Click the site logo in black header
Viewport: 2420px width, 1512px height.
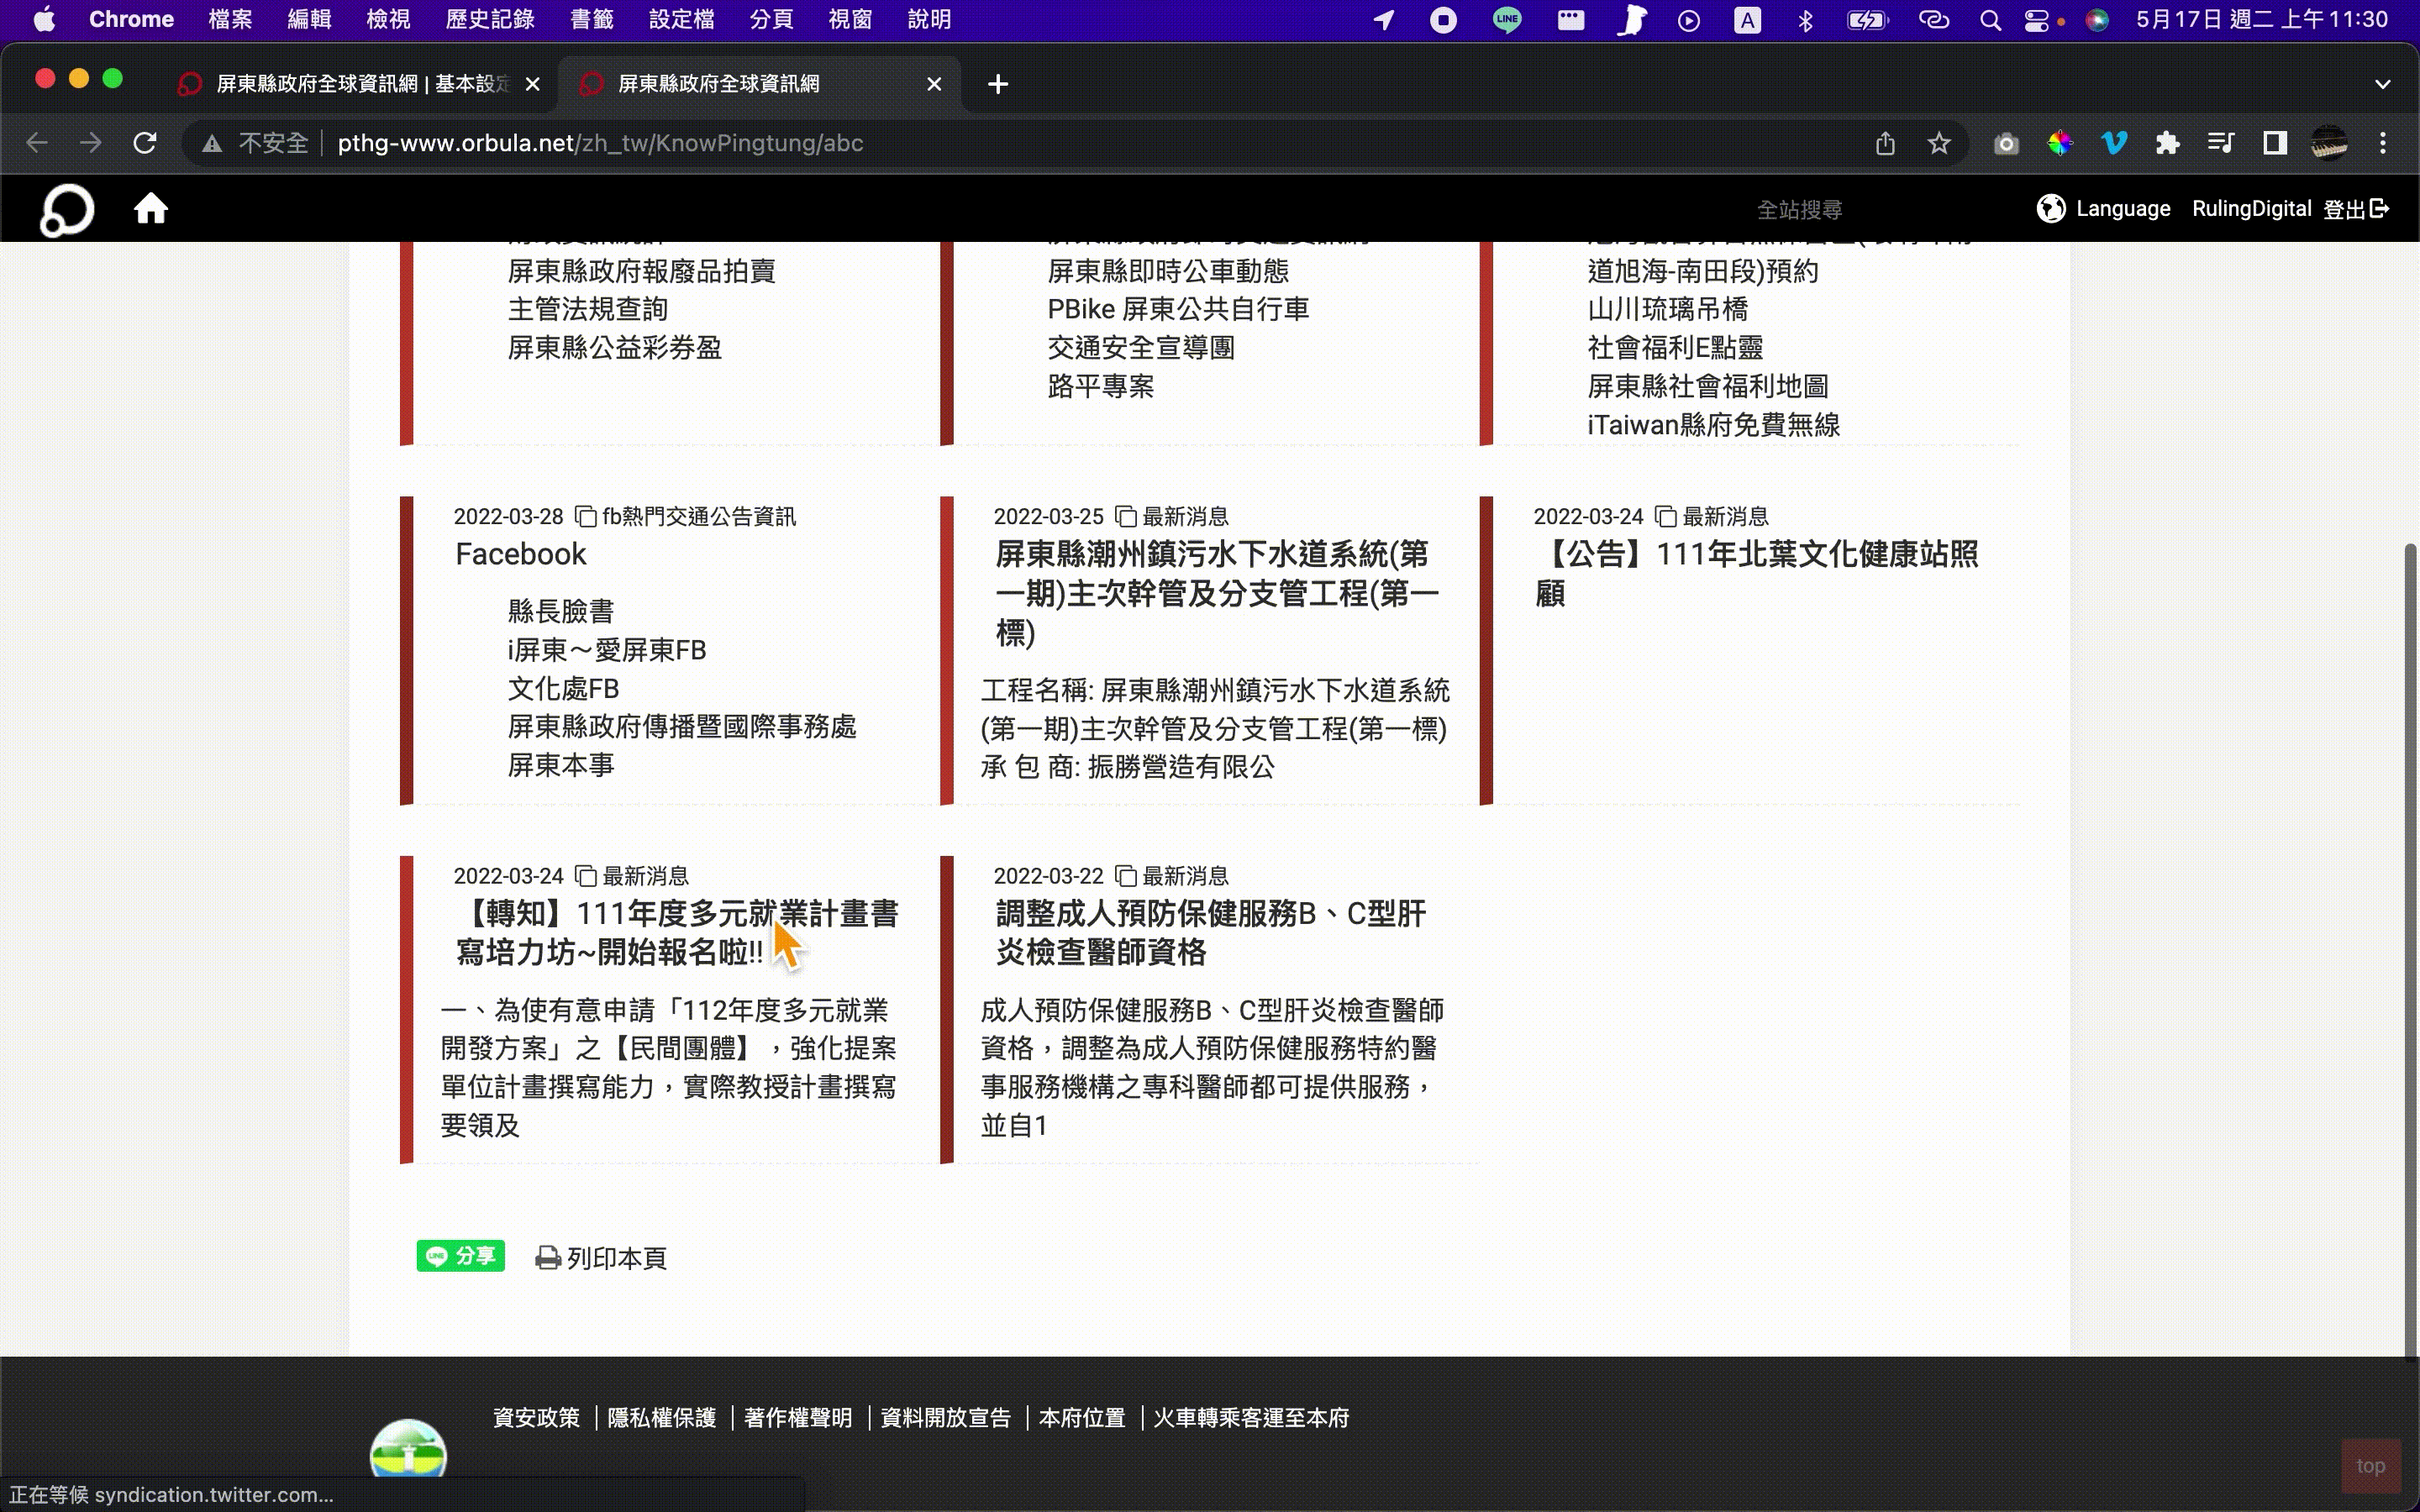(67, 209)
